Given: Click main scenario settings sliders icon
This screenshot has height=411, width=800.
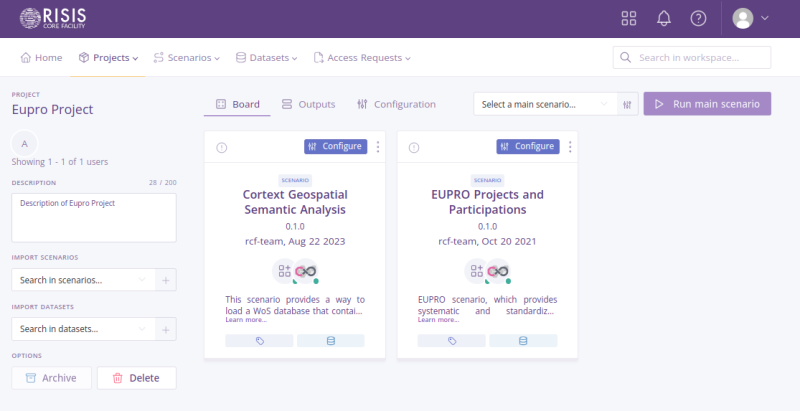Looking at the screenshot, I should (x=628, y=104).
